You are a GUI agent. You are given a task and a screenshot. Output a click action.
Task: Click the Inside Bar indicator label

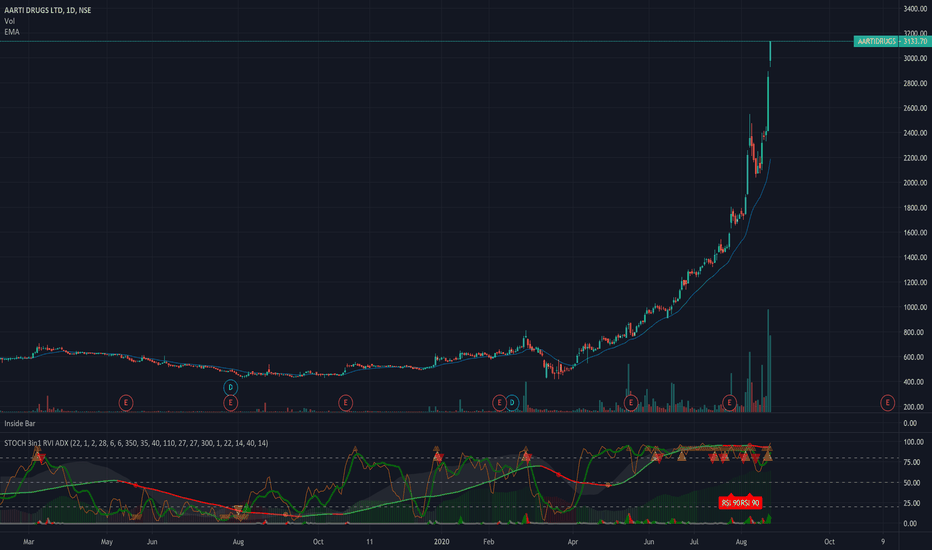(20, 423)
